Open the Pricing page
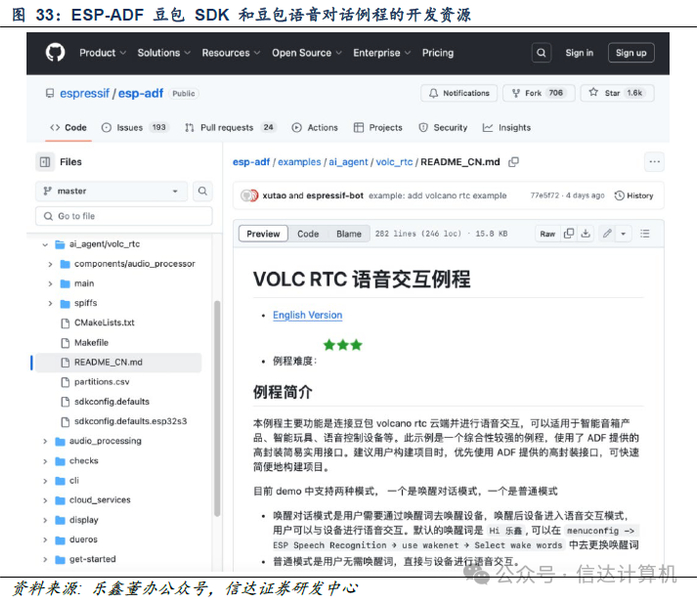Screen dimensions: 700x603 pos(438,53)
